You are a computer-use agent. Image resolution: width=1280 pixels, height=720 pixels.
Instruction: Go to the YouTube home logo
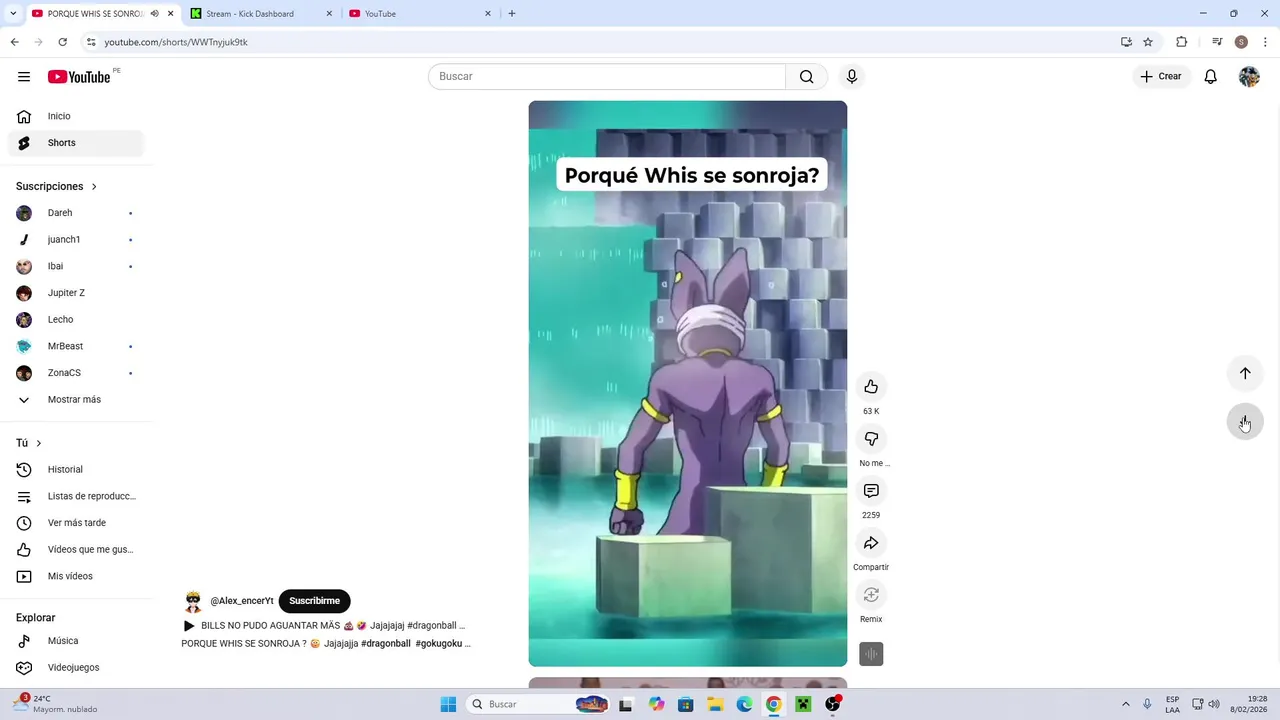coord(79,77)
